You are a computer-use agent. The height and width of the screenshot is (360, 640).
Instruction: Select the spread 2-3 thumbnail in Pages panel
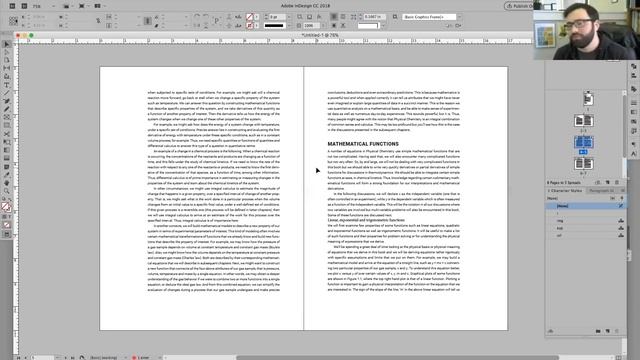point(584,121)
